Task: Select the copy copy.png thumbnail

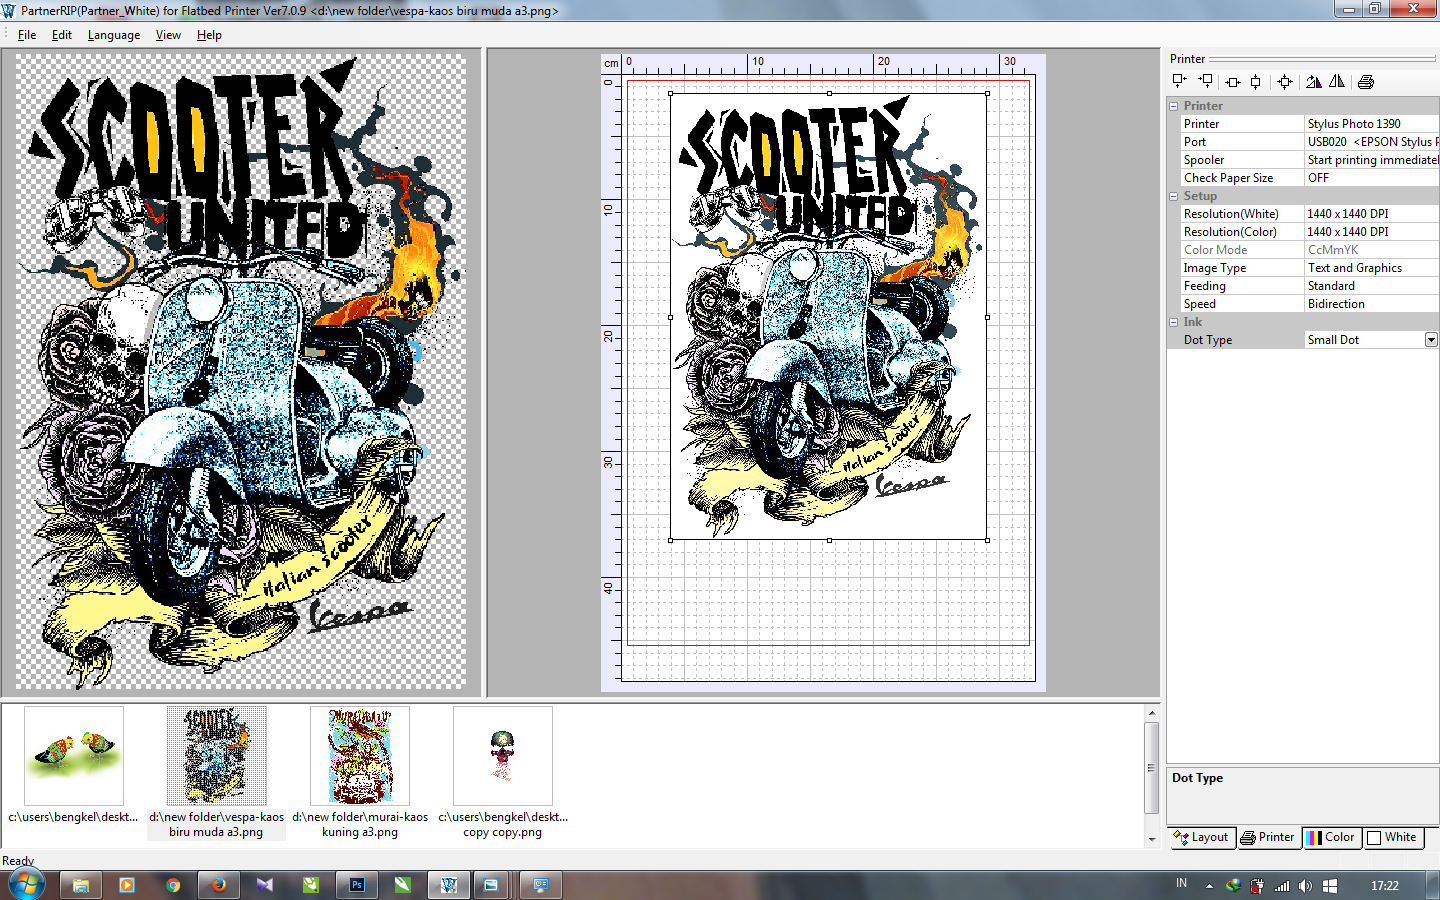Action: [x=503, y=756]
